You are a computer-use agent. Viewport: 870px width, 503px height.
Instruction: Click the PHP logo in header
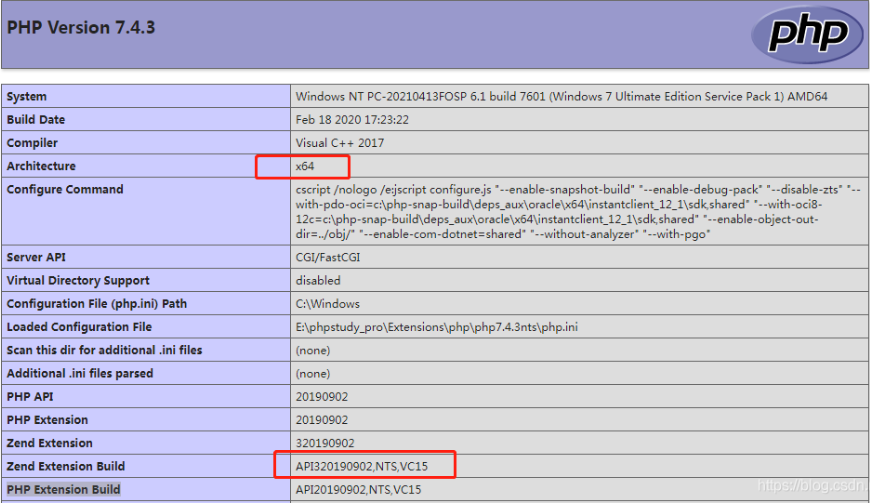pyautogui.click(x=807, y=34)
